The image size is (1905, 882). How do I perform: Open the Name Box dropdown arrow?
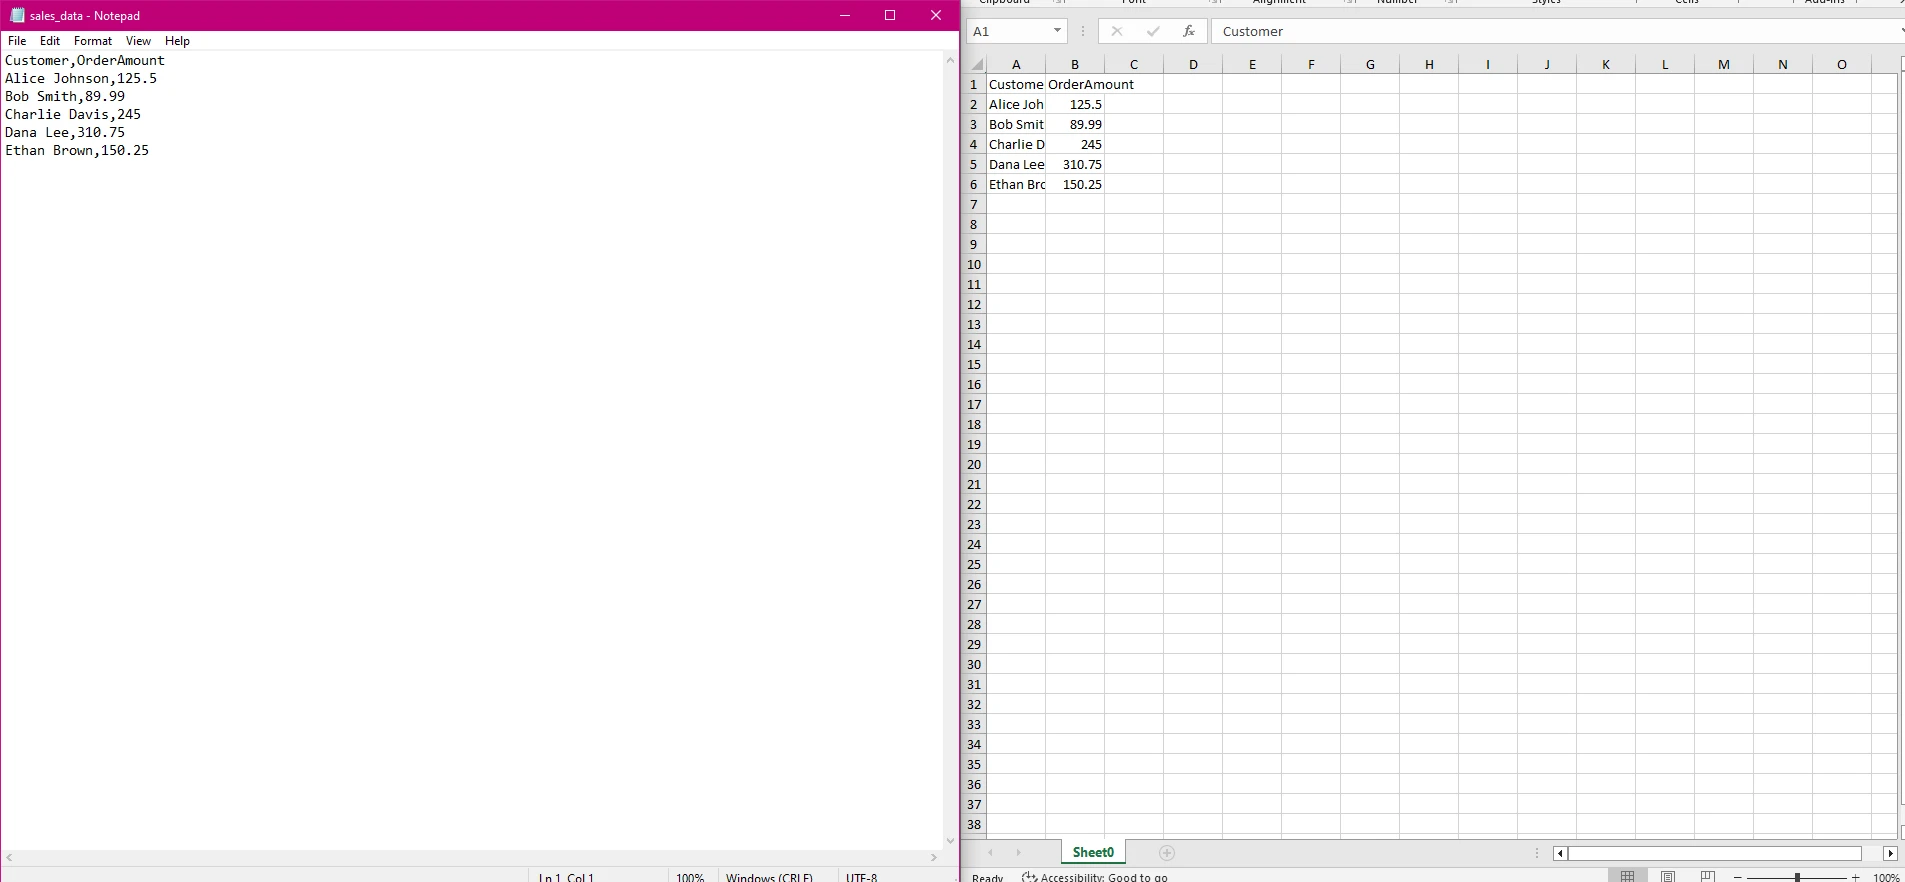[1057, 31]
